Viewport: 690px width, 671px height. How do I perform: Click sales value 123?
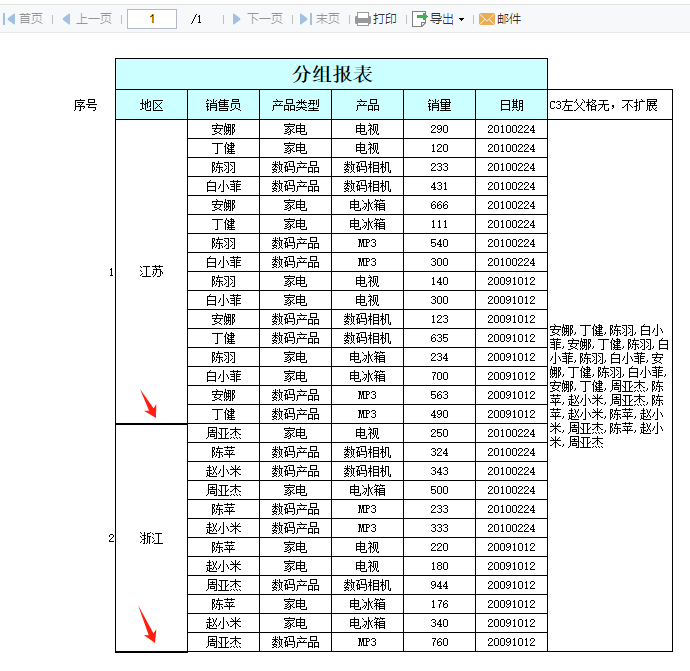[x=439, y=319]
